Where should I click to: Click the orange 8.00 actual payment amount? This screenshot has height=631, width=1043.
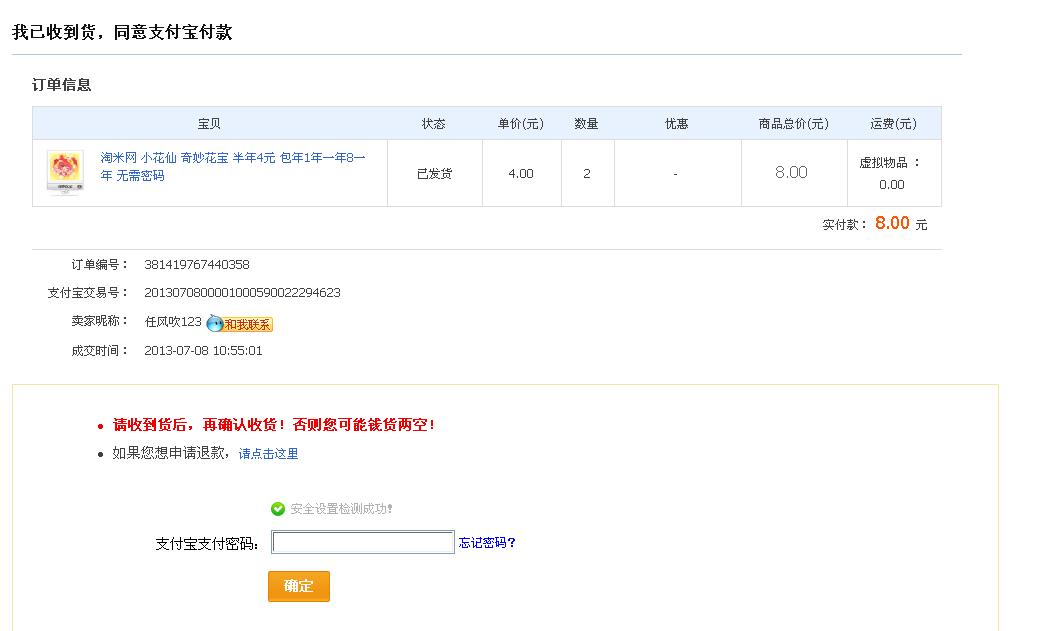point(892,223)
